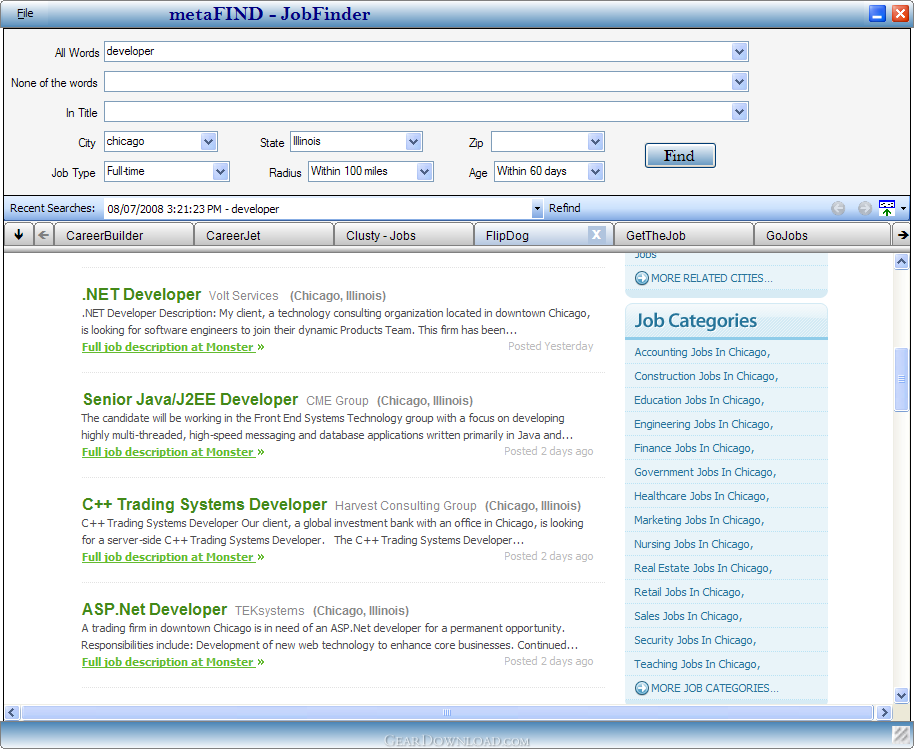Image resolution: width=914 pixels, height=749 pixels.
Task: Close the metaFIND JobFinder window
Action: 900,13
